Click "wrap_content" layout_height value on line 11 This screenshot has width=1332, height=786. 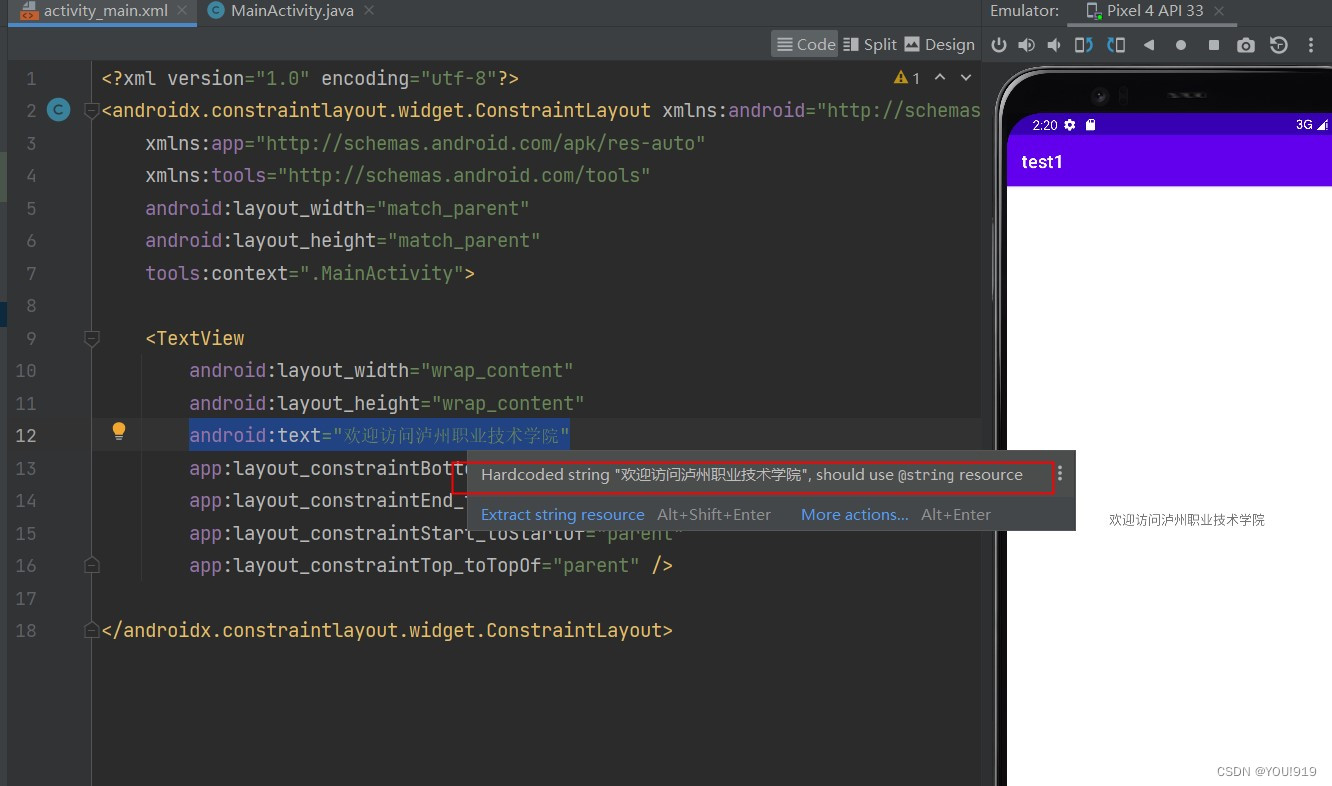tap(507, 404)
